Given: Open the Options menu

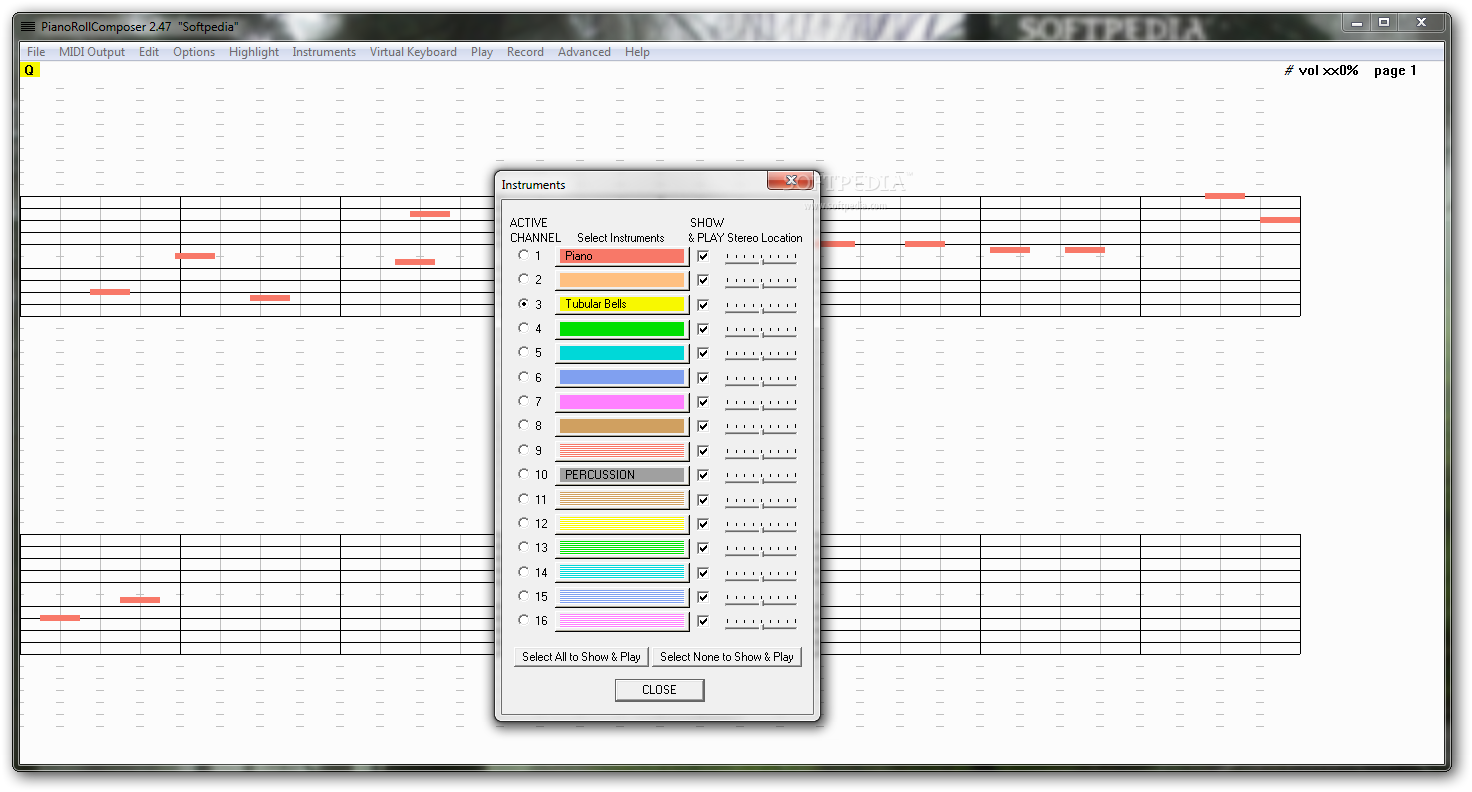Looking at the screenshot, I should click(194, 52).
